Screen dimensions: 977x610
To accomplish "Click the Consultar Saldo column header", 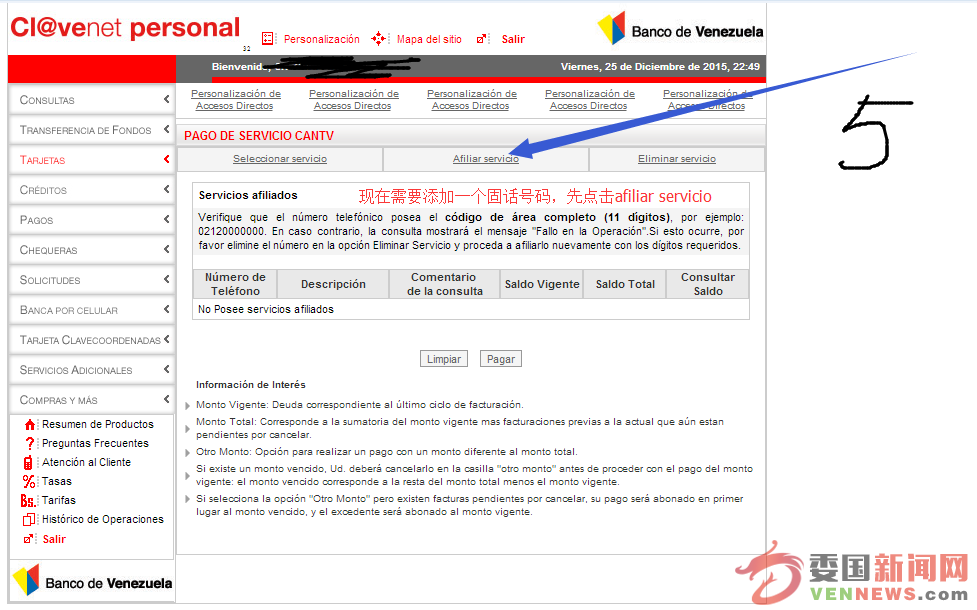I will 708,284.
